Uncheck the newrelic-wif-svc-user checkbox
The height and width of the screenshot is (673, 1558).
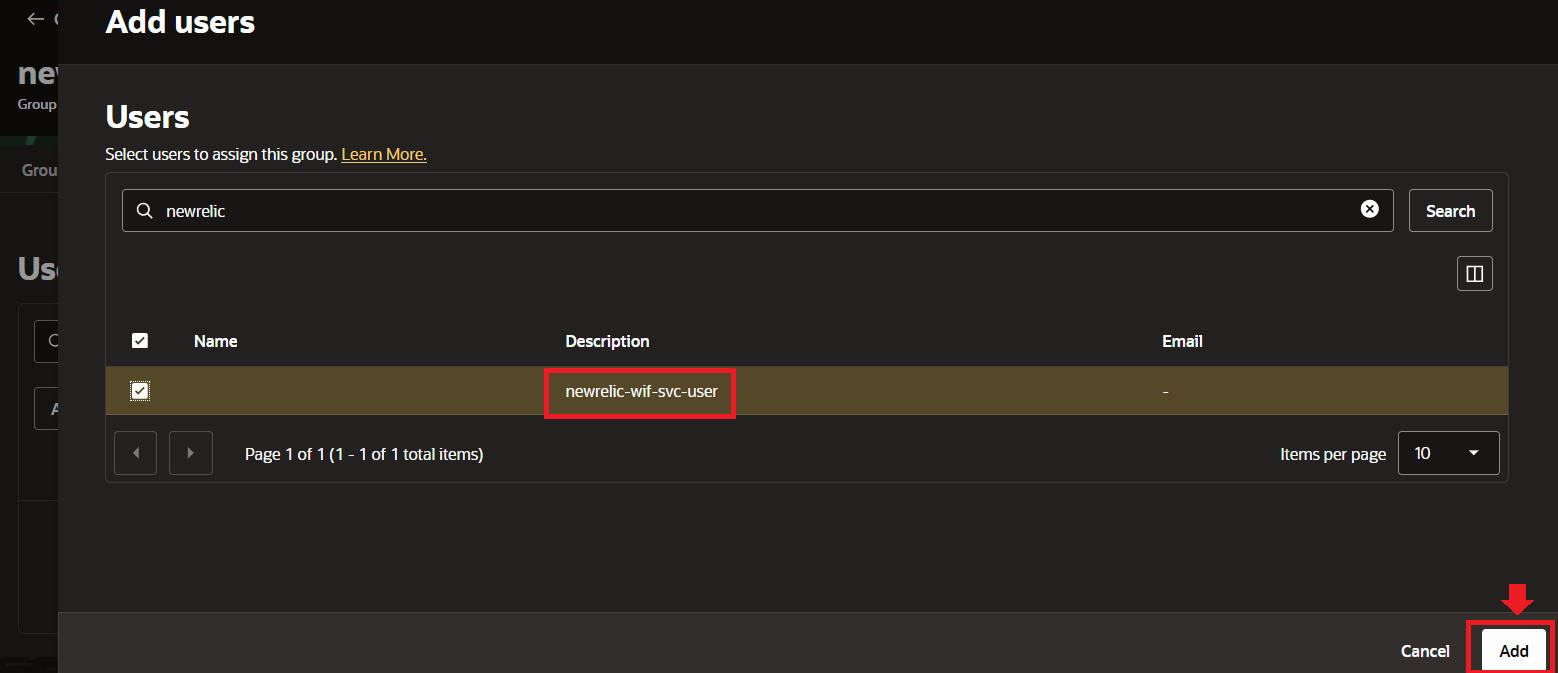(139, 391)
